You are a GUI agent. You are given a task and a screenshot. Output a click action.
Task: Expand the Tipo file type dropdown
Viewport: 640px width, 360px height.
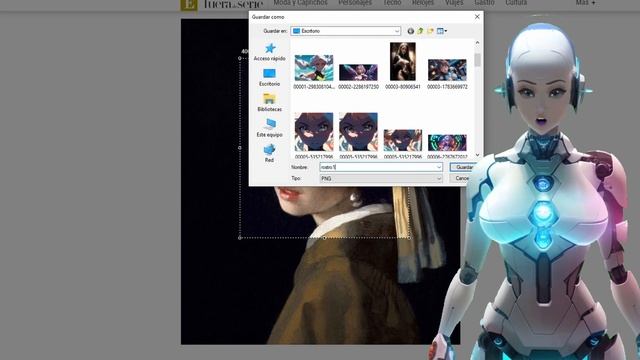[x=439, y=178]
